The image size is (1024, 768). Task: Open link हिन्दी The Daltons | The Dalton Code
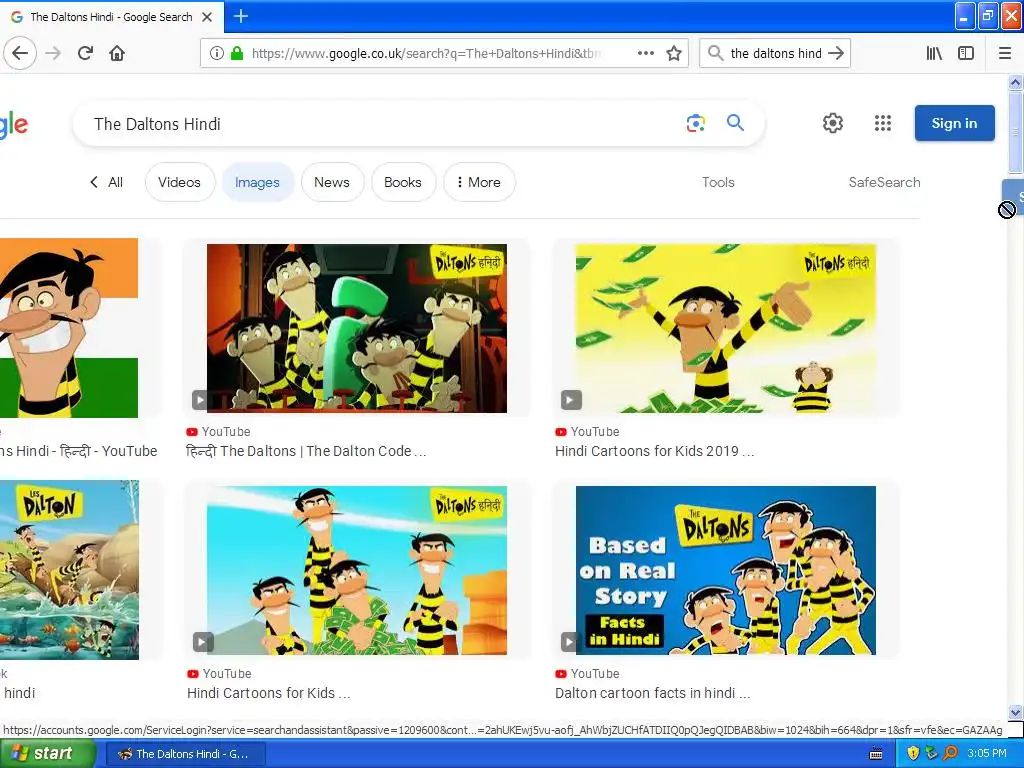(306, 451)
